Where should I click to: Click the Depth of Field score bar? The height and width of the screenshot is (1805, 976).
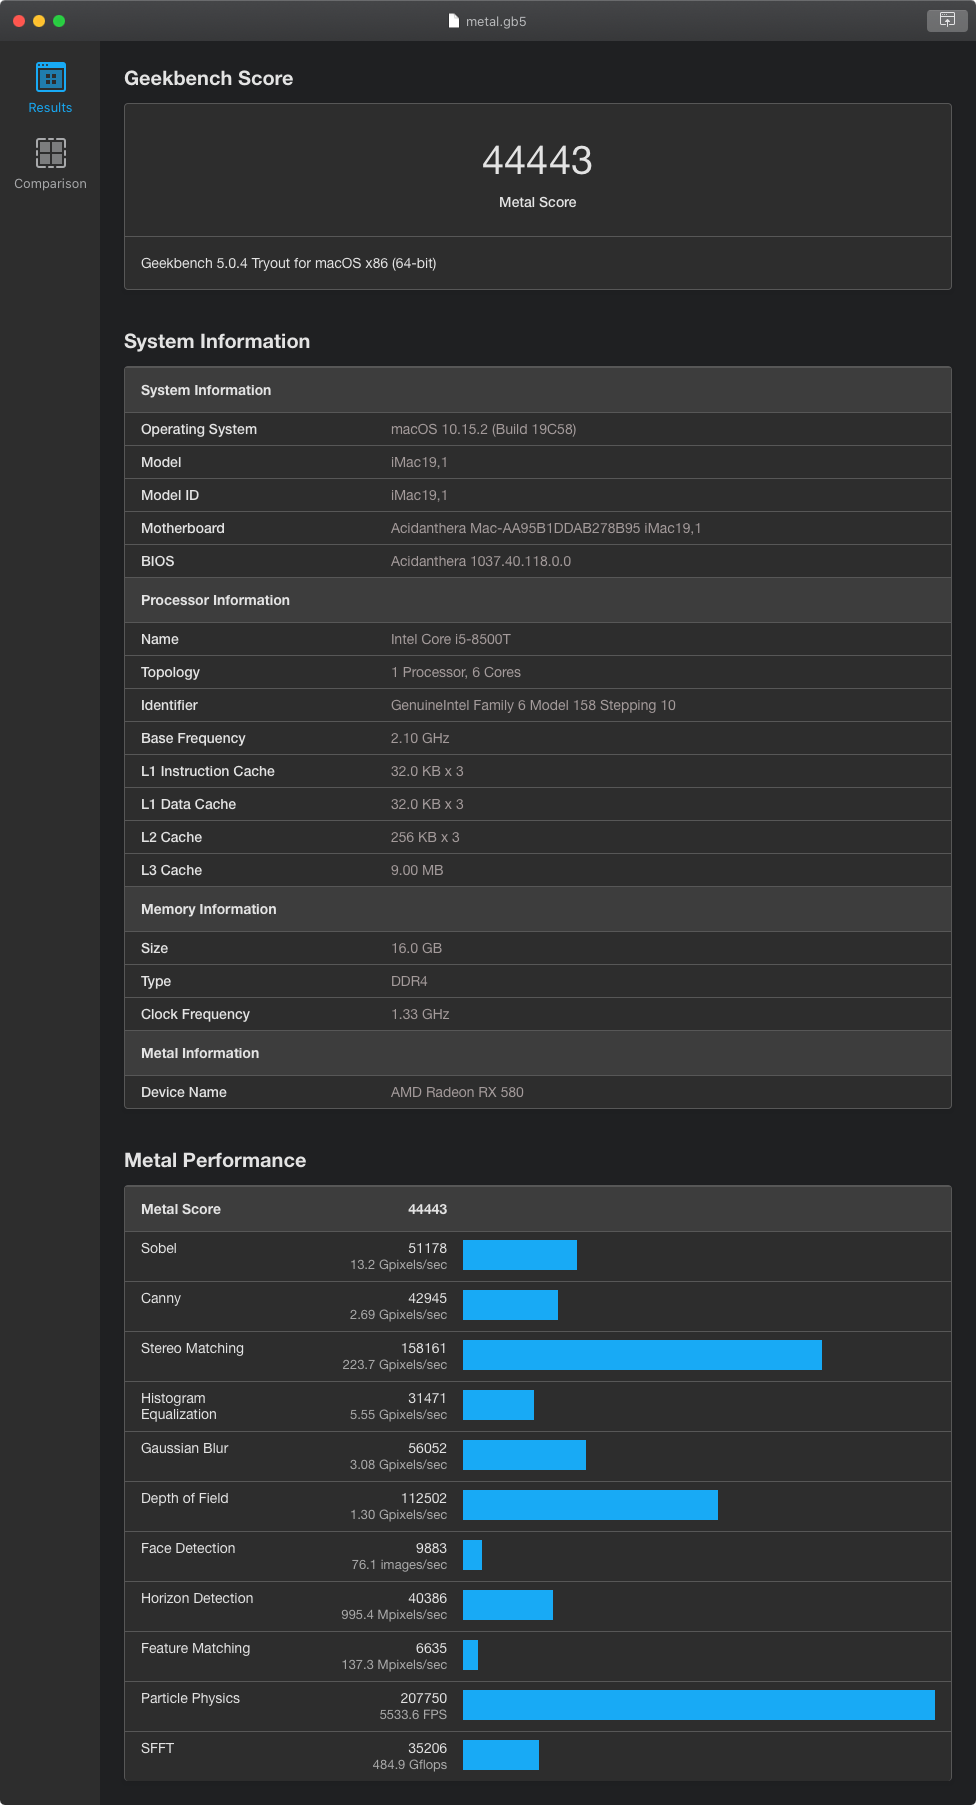coord(590,1505)
